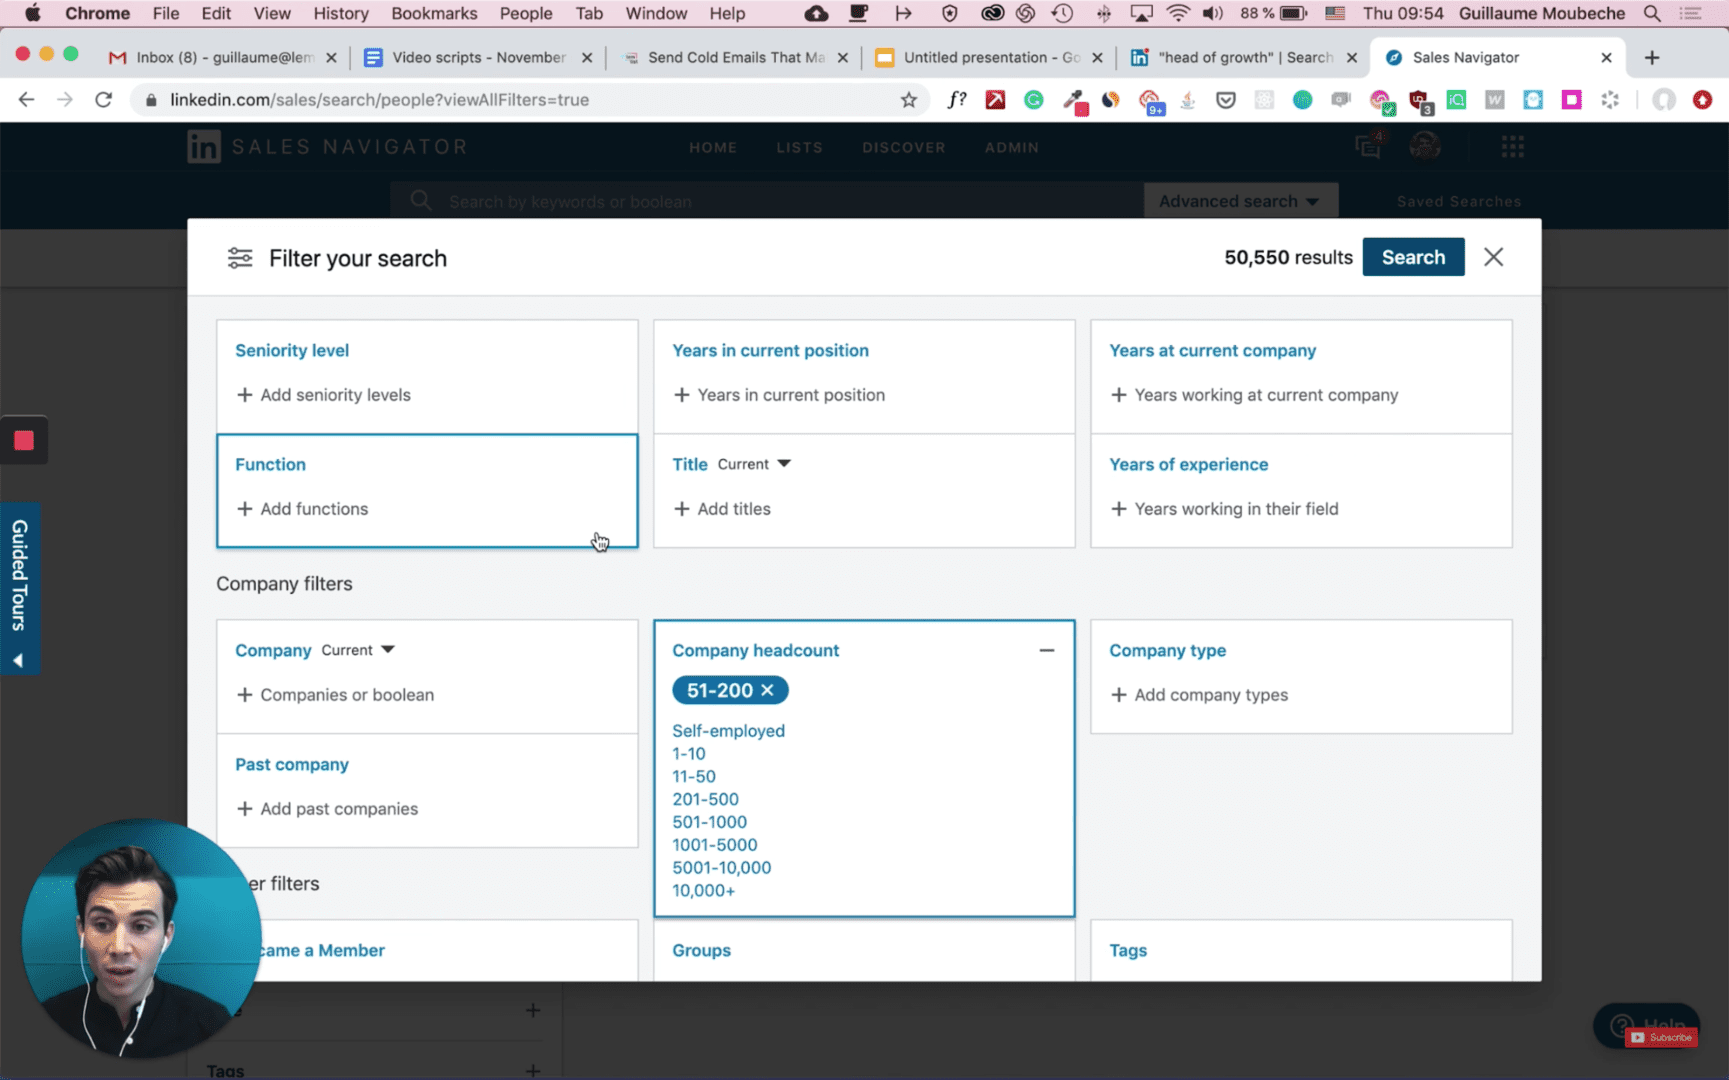
Task: Open the Company Current dropdown
Action: [x=358, y=650]
